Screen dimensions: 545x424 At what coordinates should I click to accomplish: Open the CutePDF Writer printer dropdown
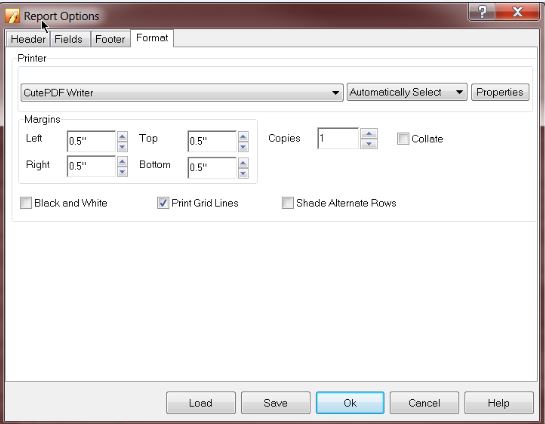point(182,92)
